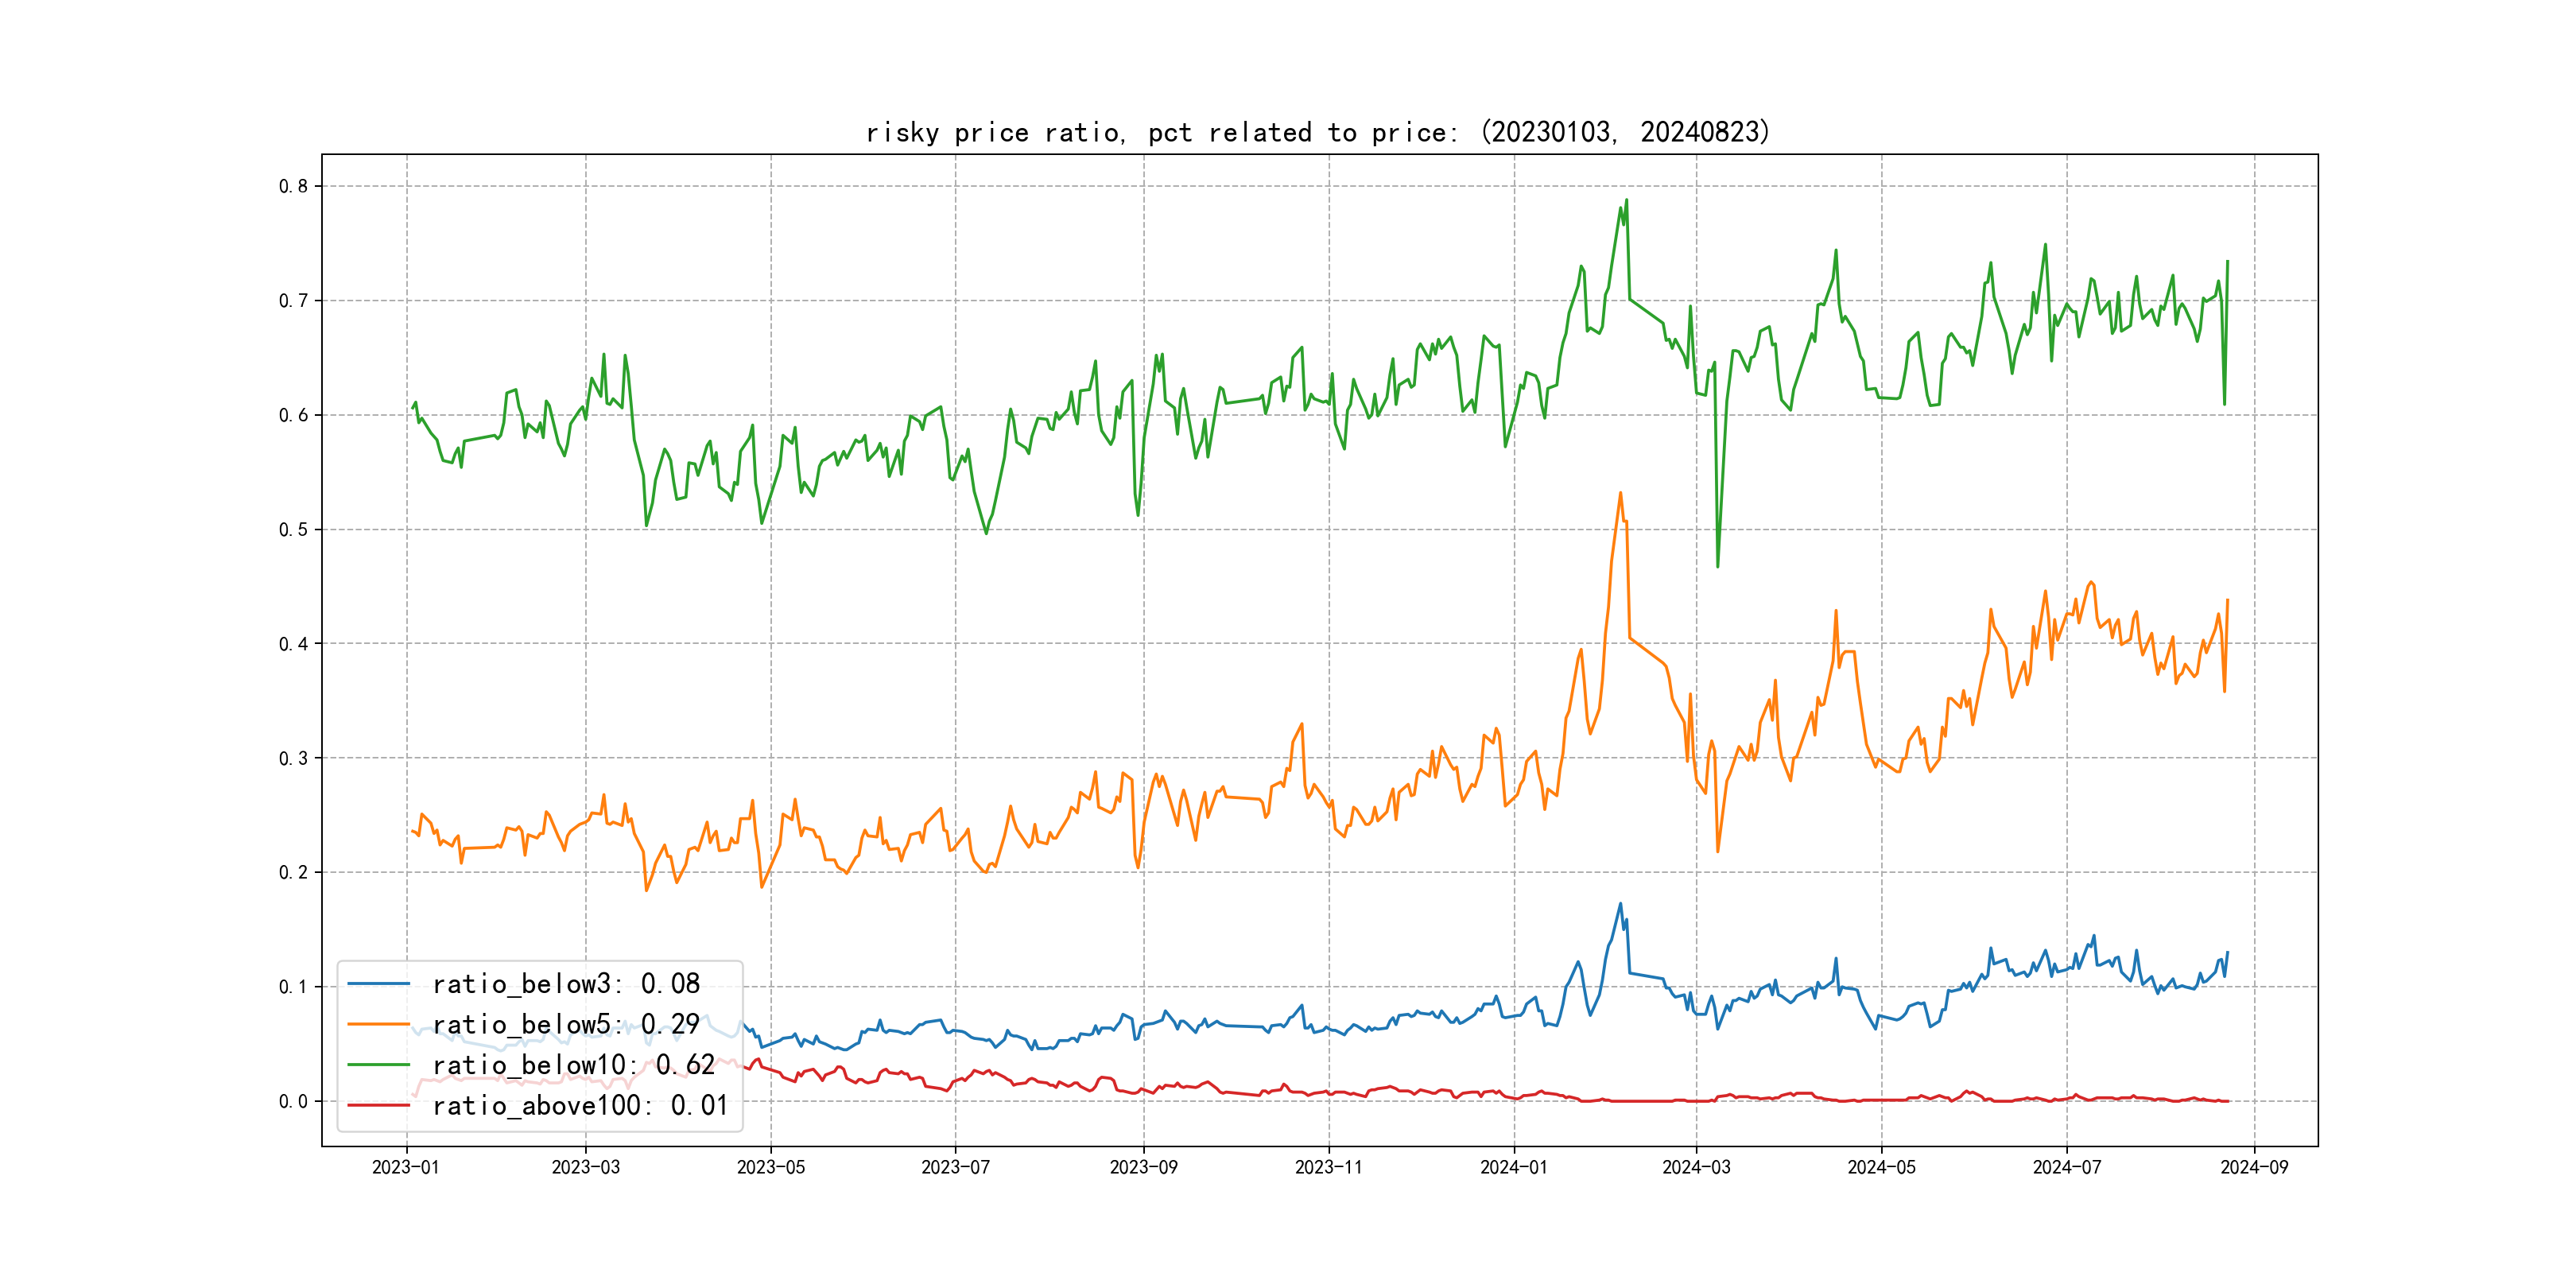Select the 'ratio_below5: 0.29' legend label

[x=566, y=1024]
